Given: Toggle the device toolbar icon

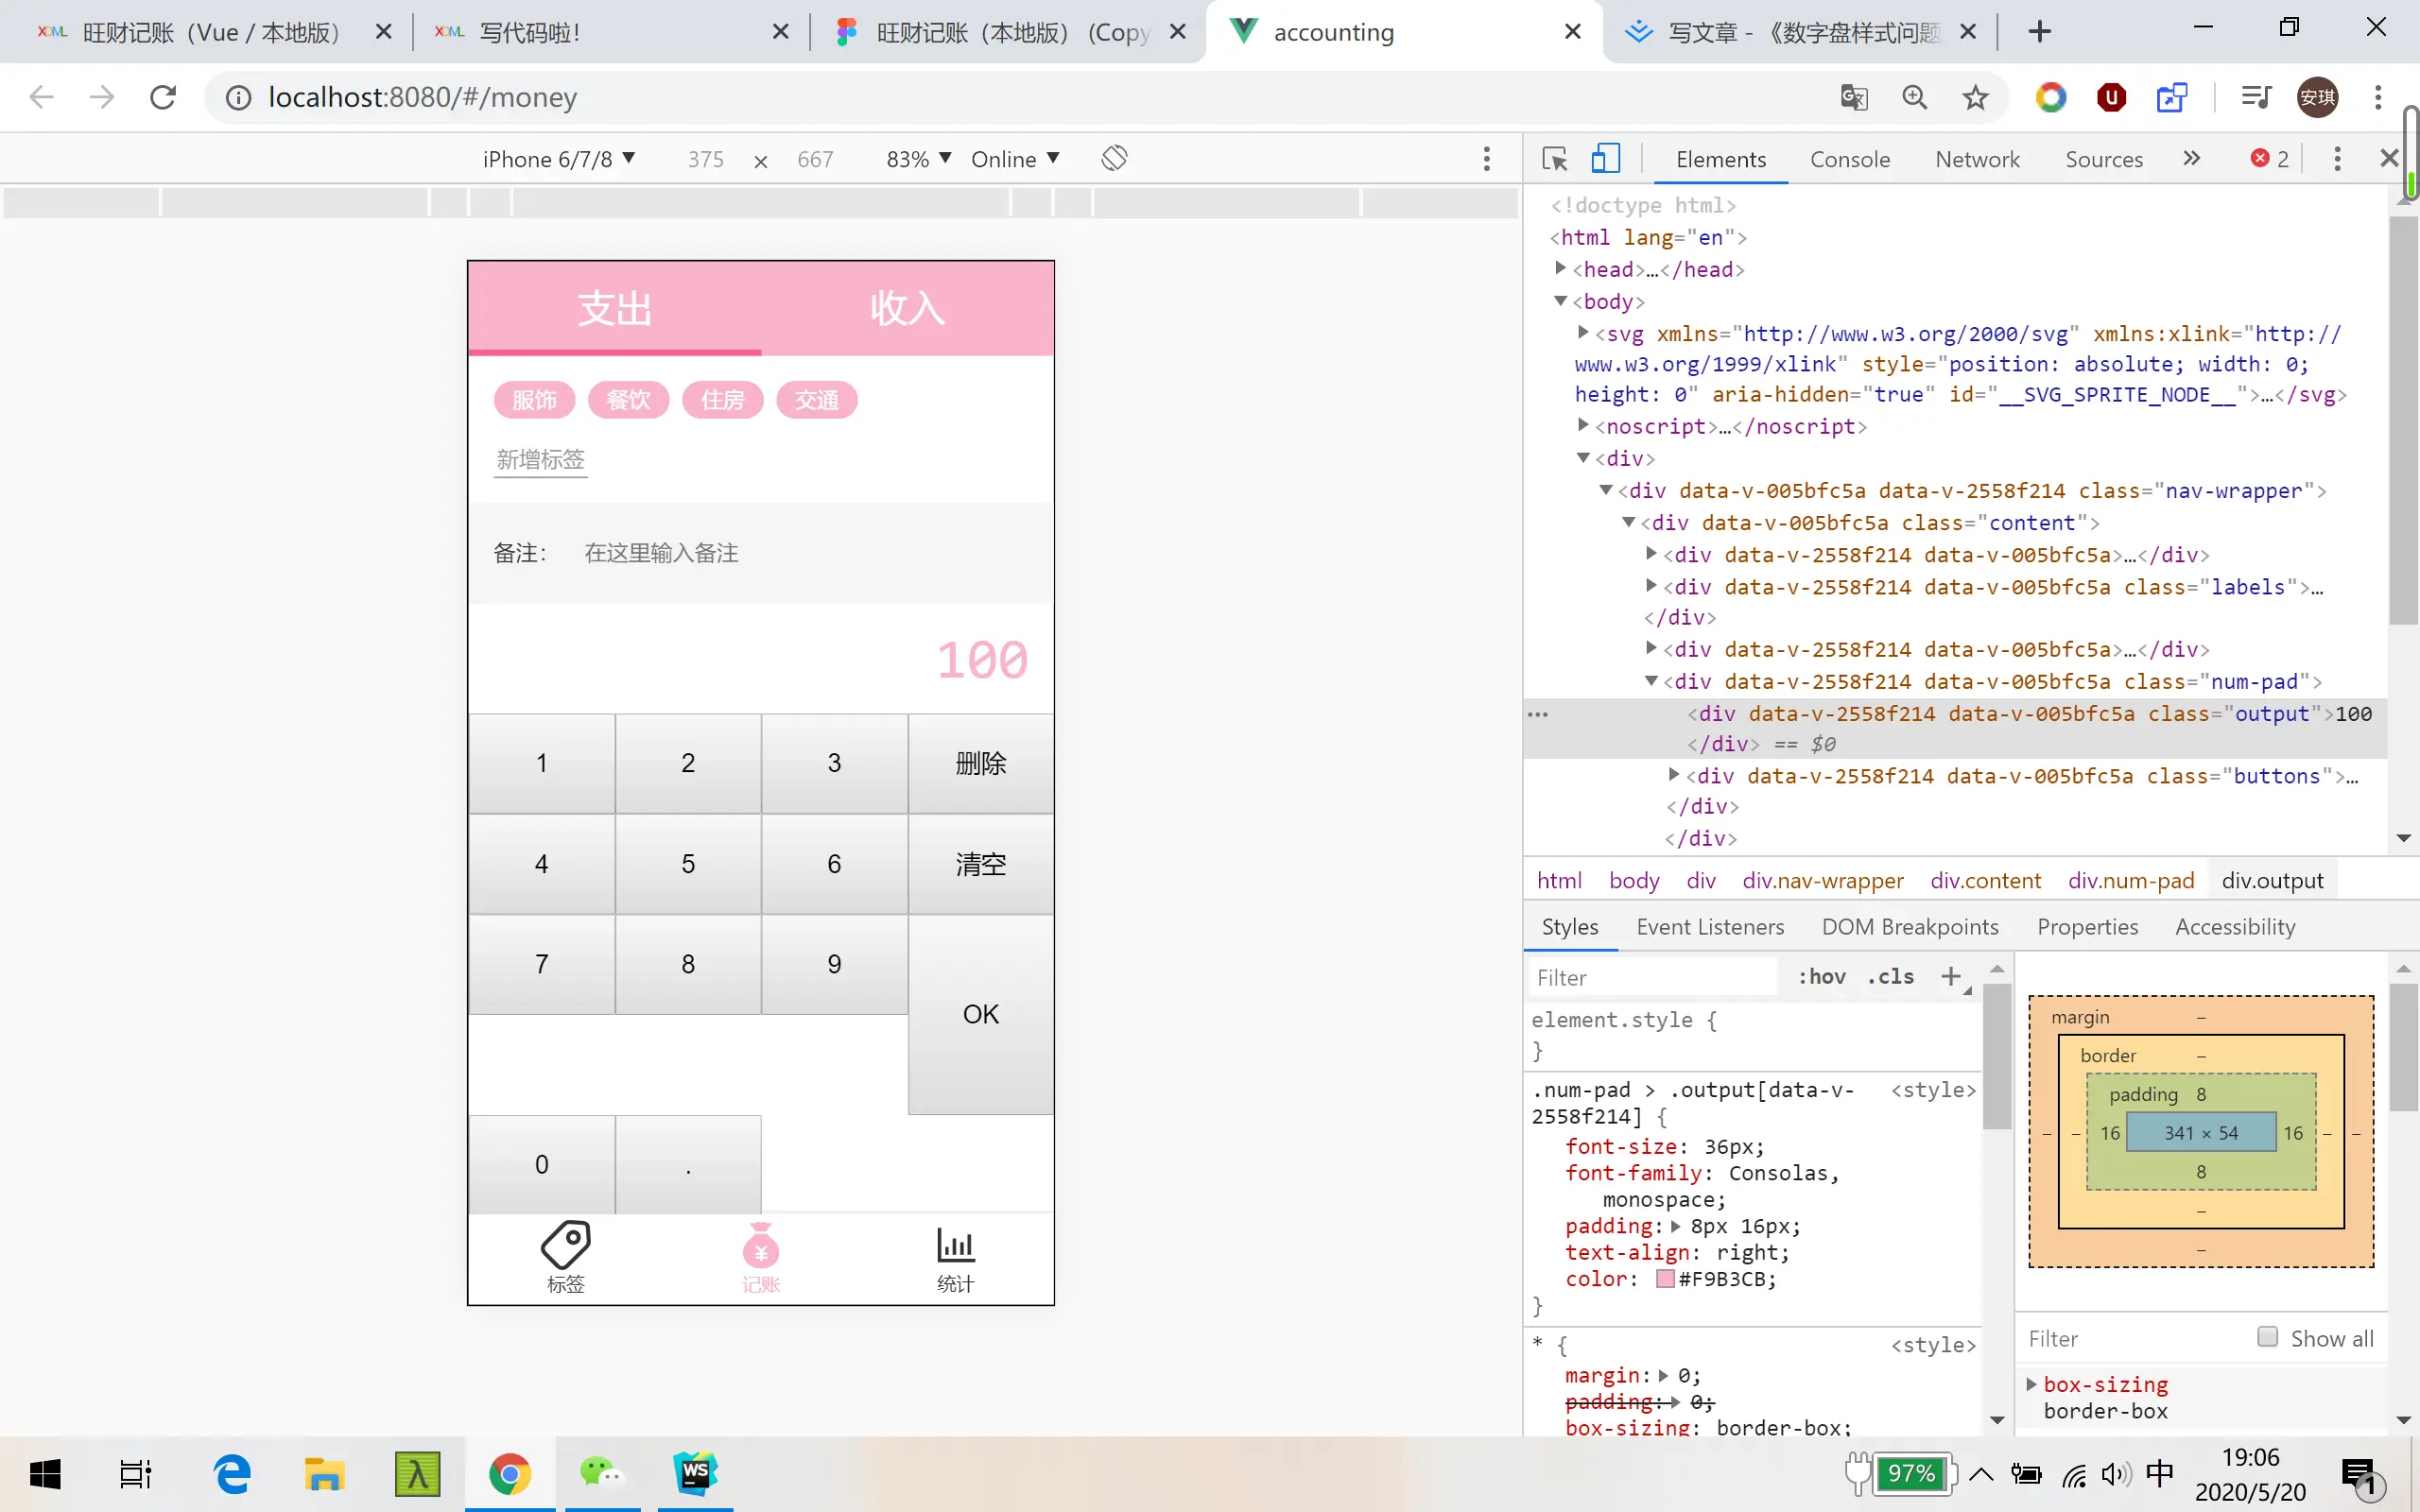Looking at the screenshot, I should [1605, 159].
